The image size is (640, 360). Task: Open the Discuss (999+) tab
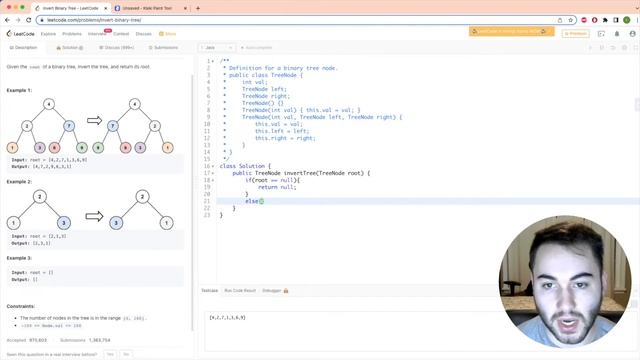(x=117, y=48)
